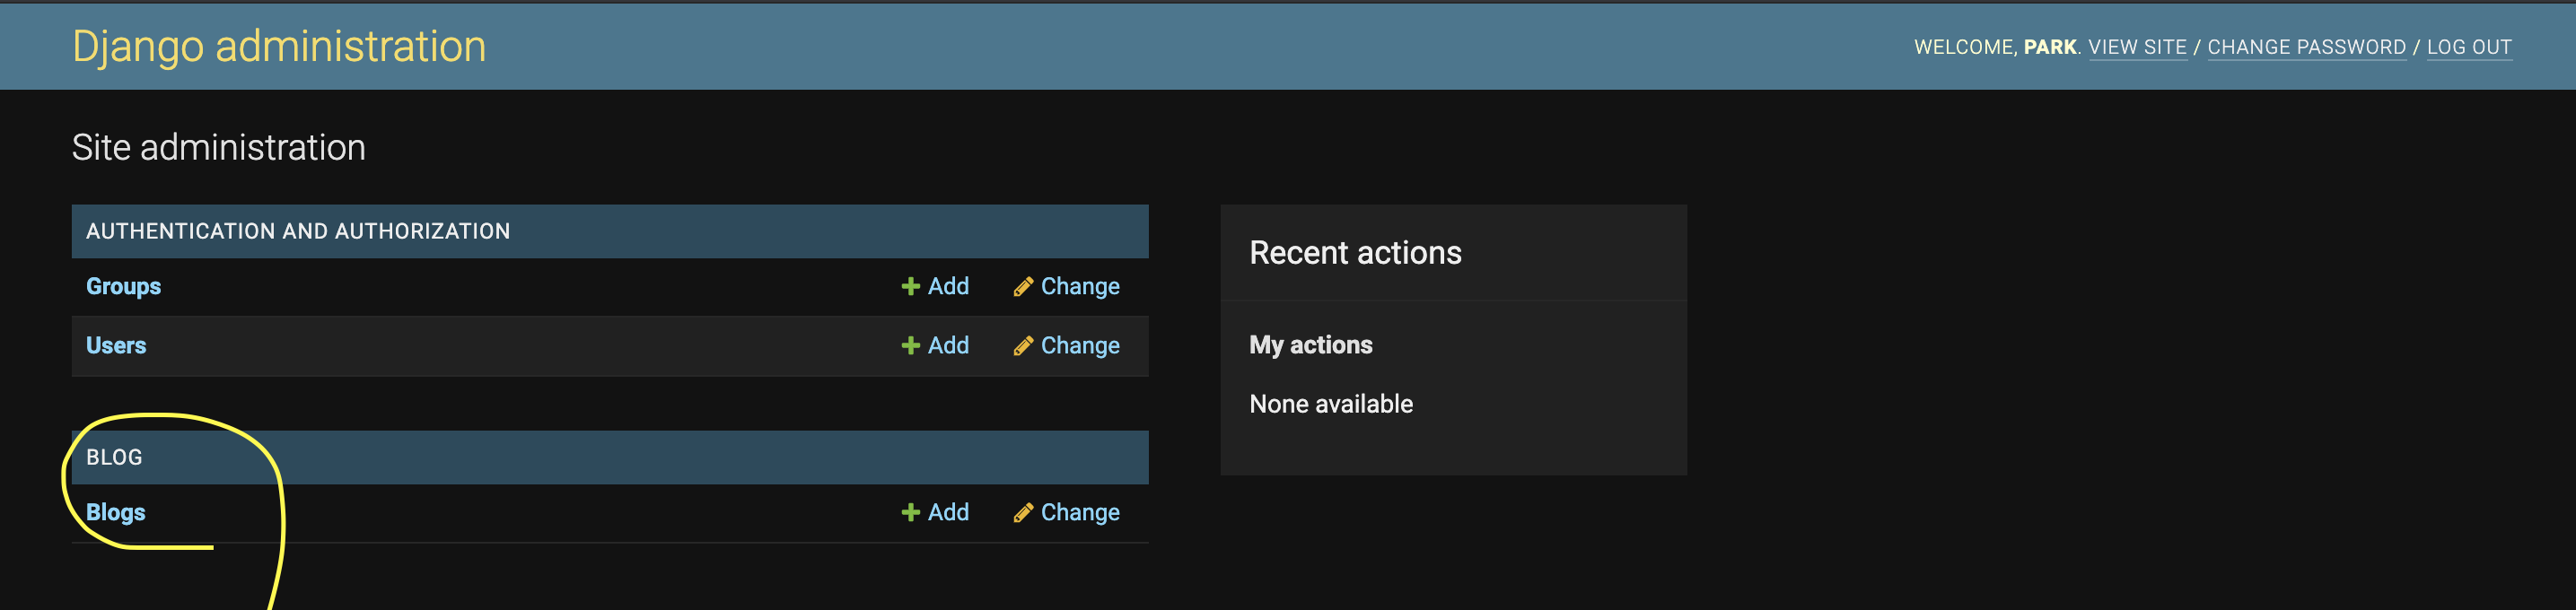The image size is (2576, 610).
Task: Click the pencil icon in Users row
Action: tap(1022, 346)
